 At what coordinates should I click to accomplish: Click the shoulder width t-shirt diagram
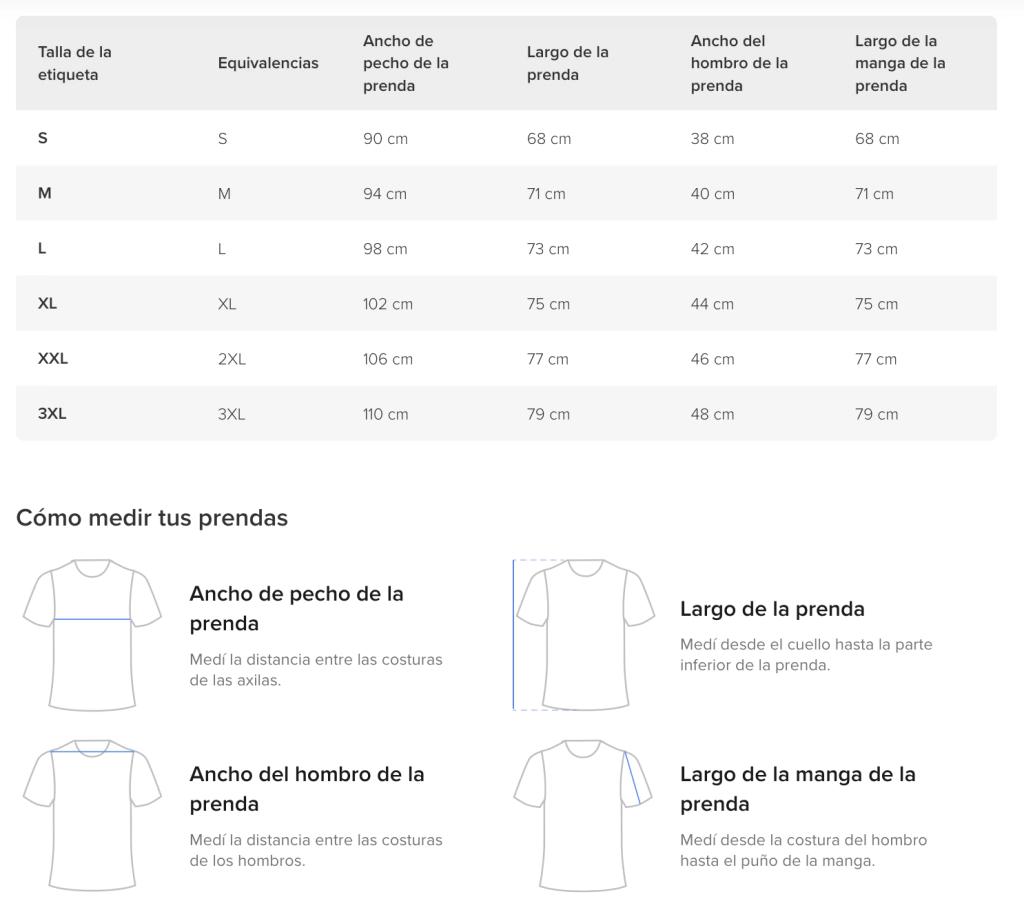[x=93, y=814]
